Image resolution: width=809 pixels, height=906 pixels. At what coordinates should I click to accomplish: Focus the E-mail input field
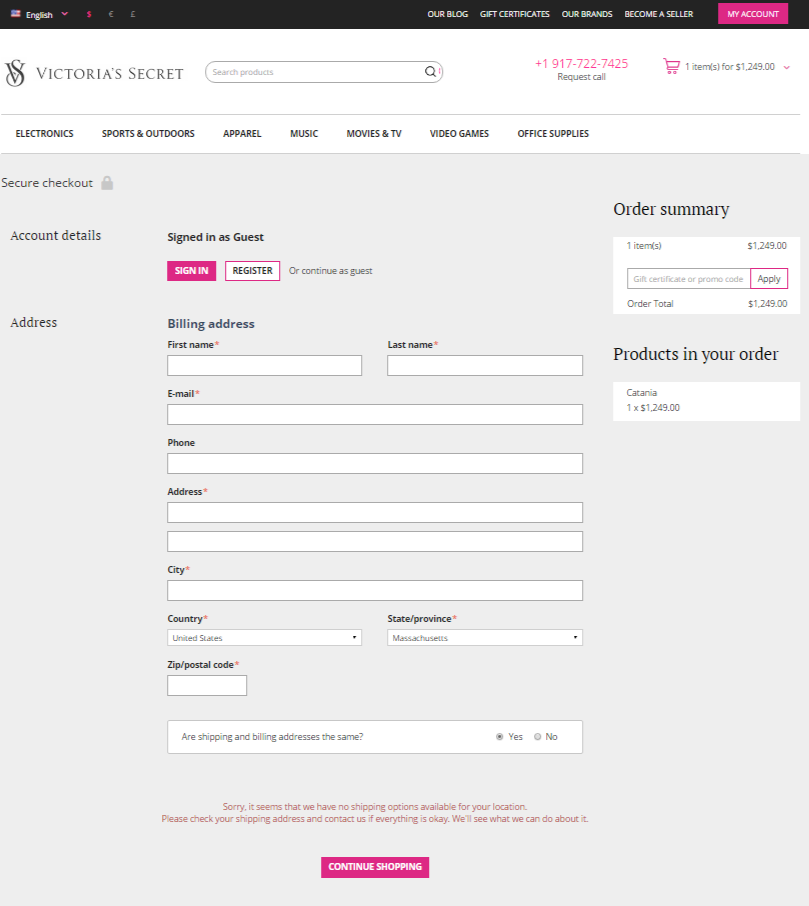click(x=375, y=414)
